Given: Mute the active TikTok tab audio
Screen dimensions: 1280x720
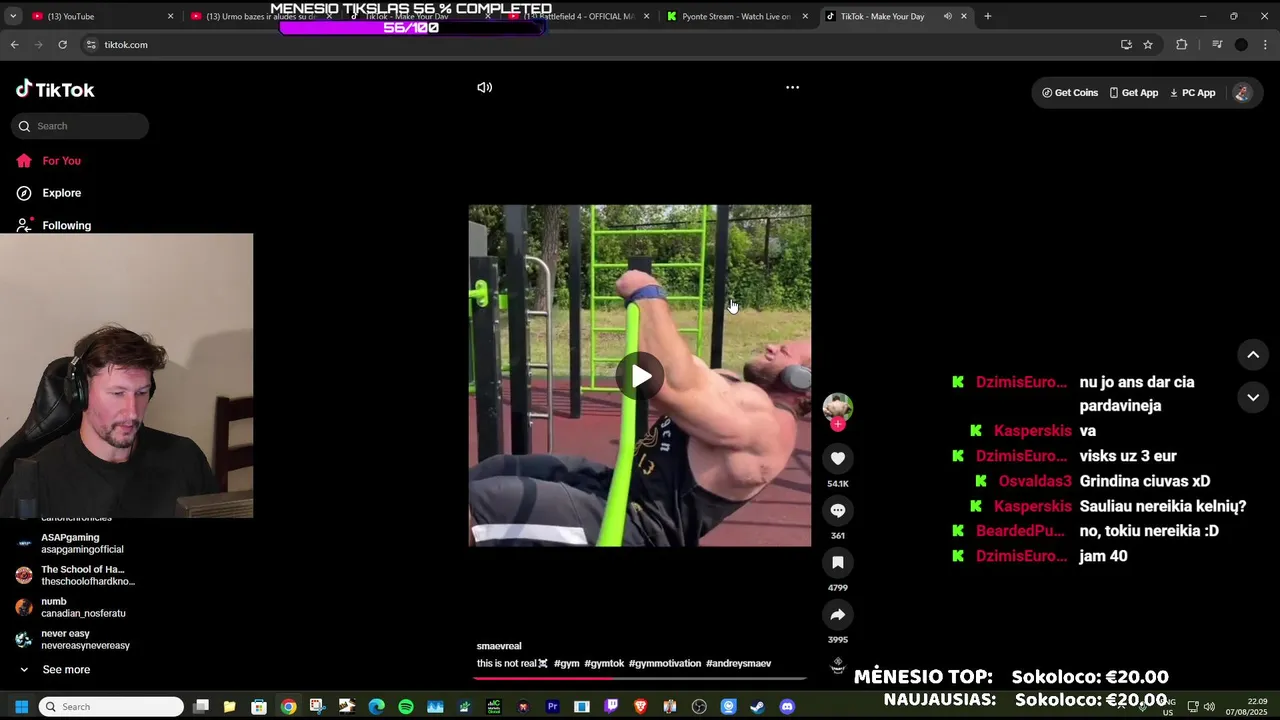Looking at the screenshot, I should pyautogui.click(x=947, y=16).
